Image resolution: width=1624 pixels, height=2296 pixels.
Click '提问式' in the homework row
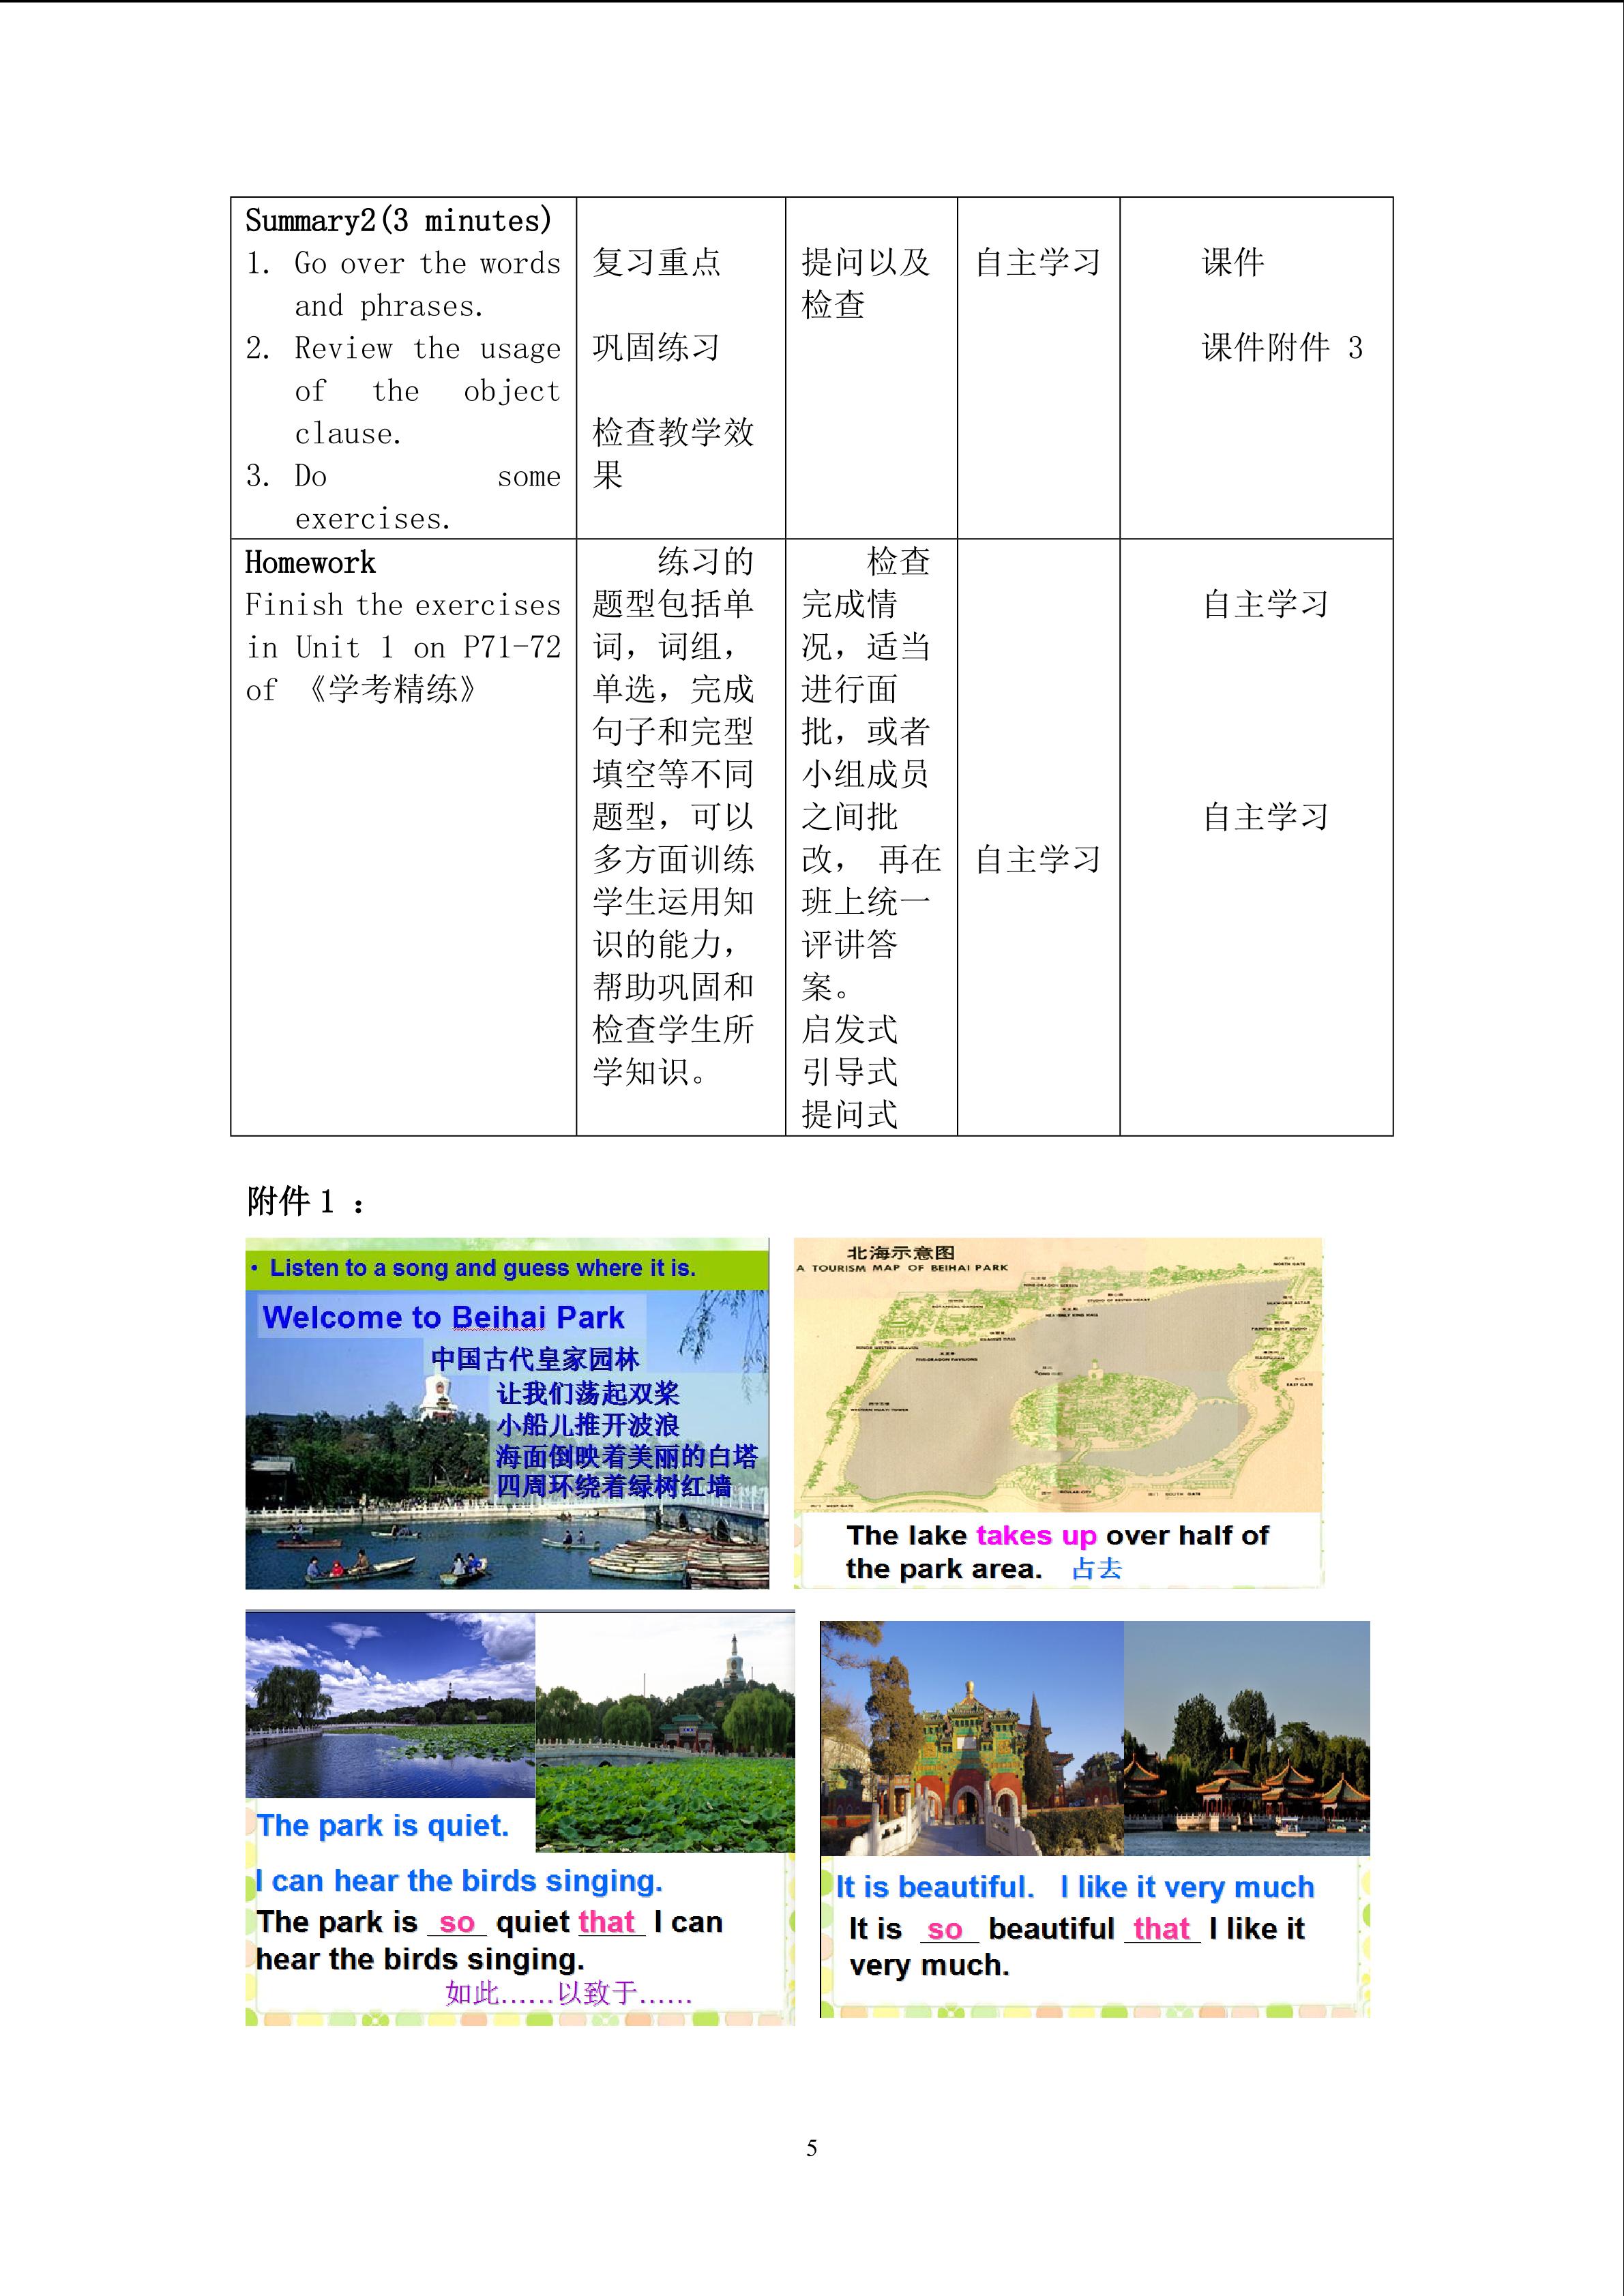tap(849, 1115)
